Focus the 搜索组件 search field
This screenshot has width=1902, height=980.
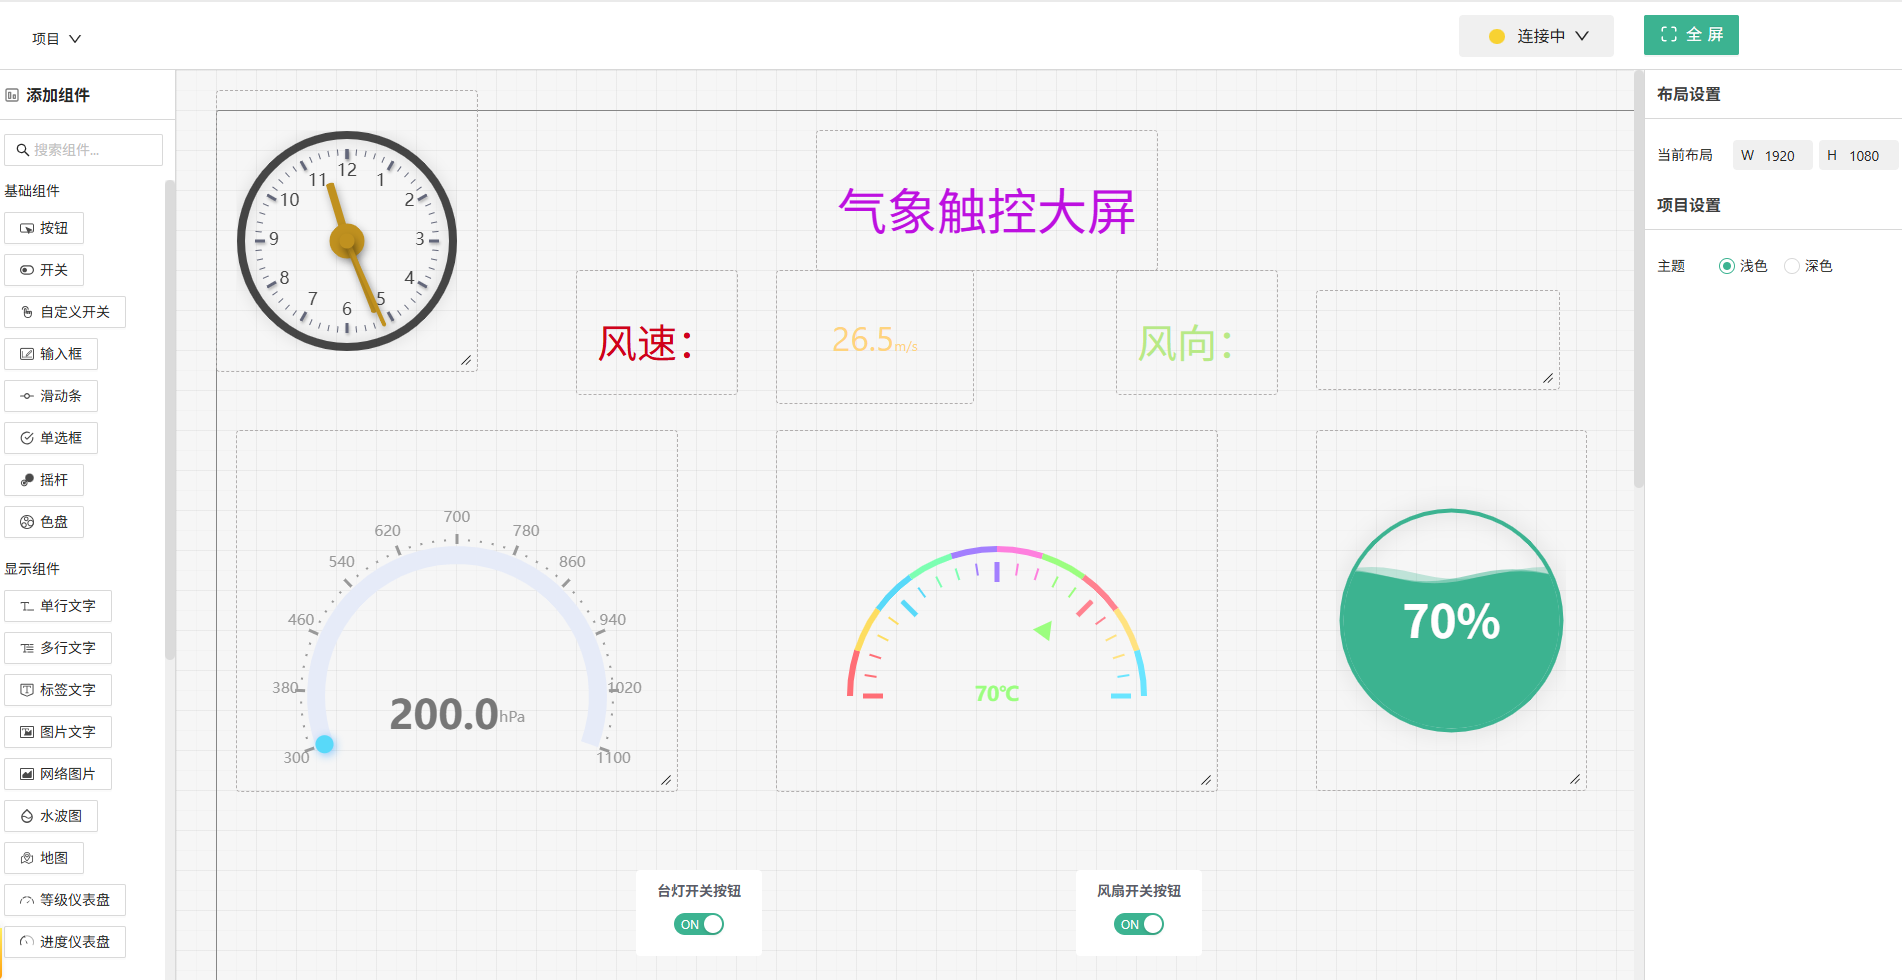[84, 150]
